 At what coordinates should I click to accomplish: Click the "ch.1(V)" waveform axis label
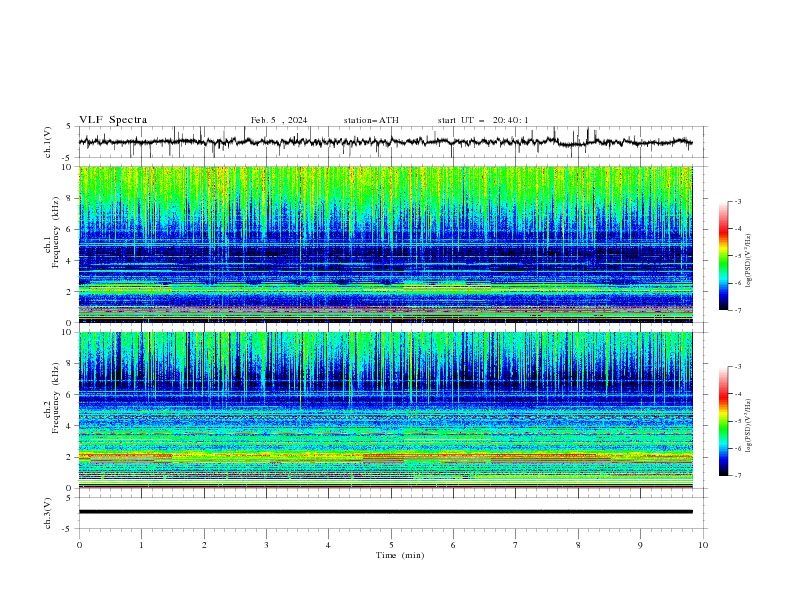point(48,142)
